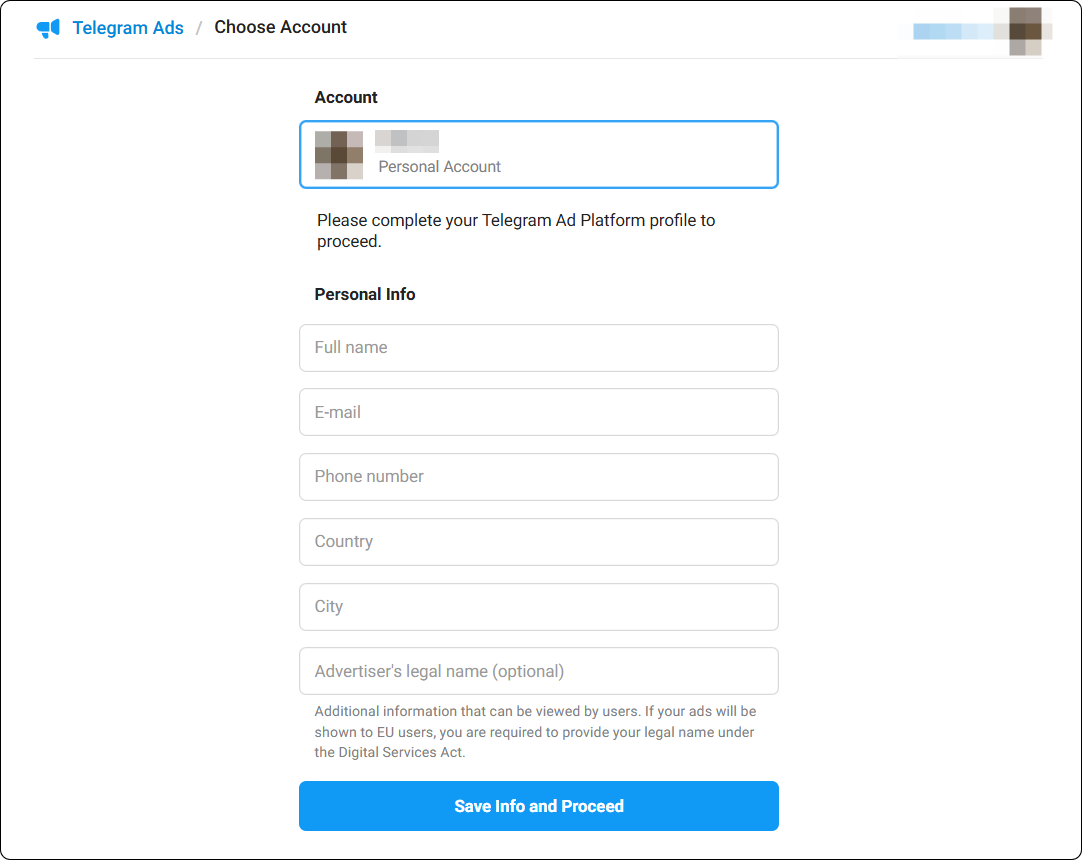
Task: Click the Phone number input field
Action: coord(539,477)
